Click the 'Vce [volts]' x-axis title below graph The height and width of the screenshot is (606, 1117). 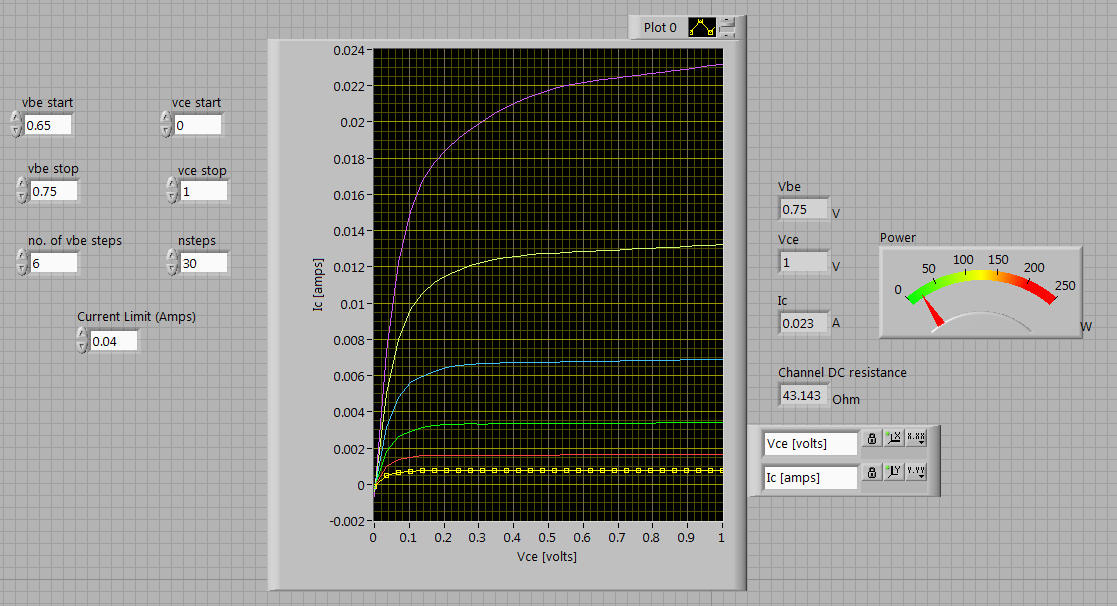pyautogui.click(x=547, y=556)
